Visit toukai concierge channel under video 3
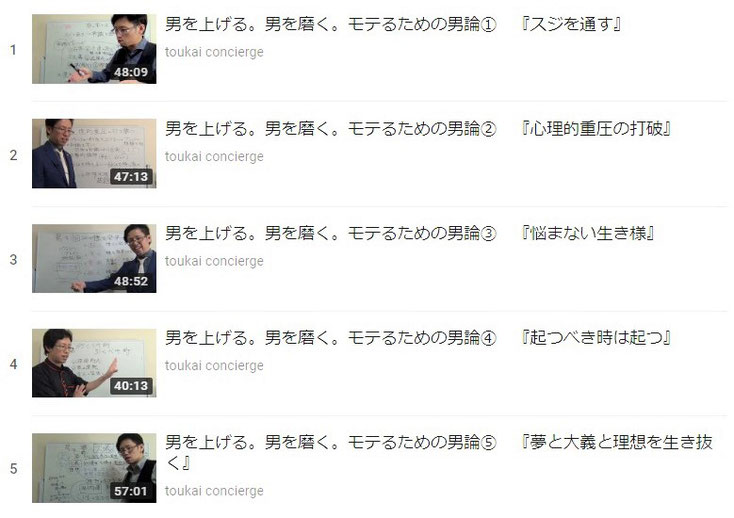Viewport: 734px width, 518px height. tap(214, 261)
